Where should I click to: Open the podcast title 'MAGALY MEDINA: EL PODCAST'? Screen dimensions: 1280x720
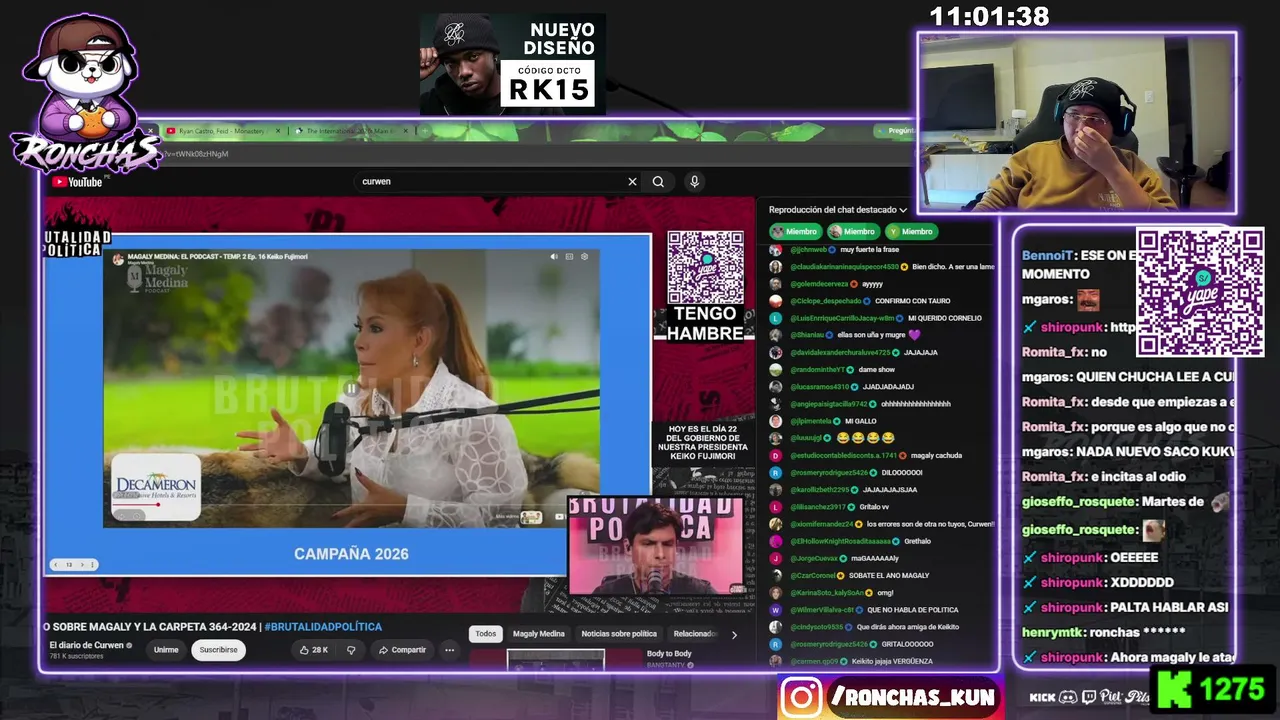pos(217,257)
